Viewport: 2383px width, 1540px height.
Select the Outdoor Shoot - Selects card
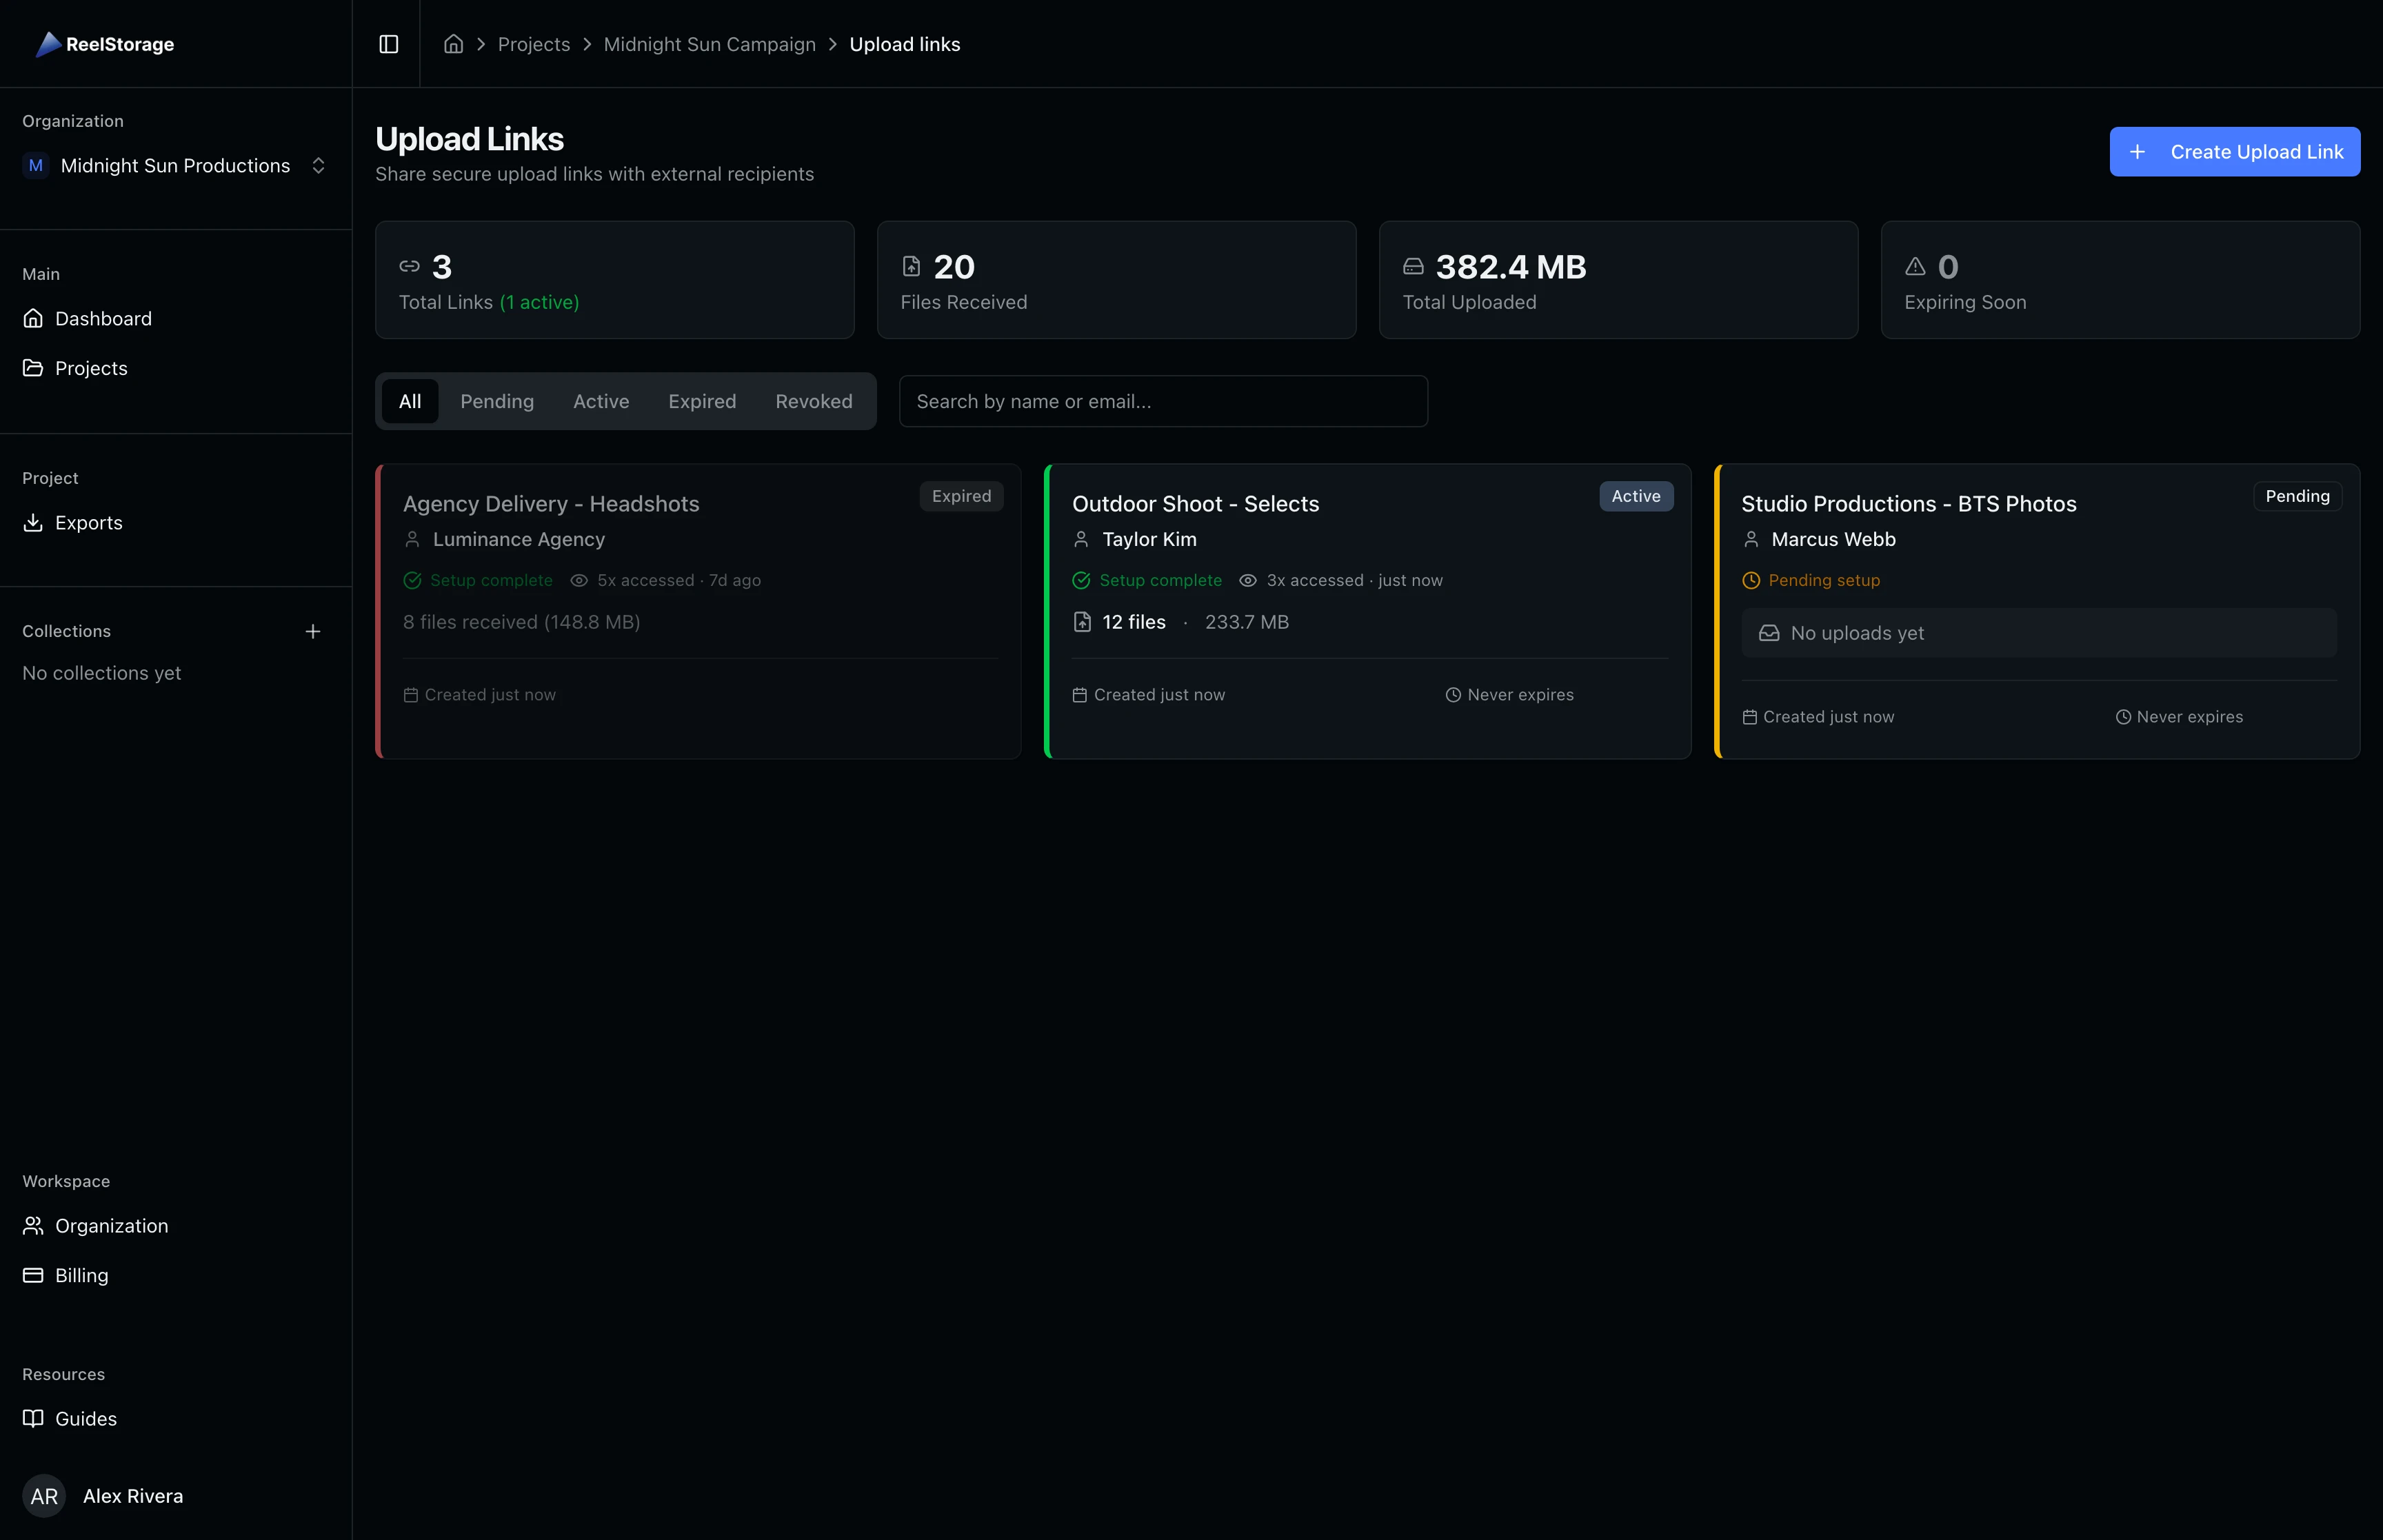click(x=1366, y=610)
